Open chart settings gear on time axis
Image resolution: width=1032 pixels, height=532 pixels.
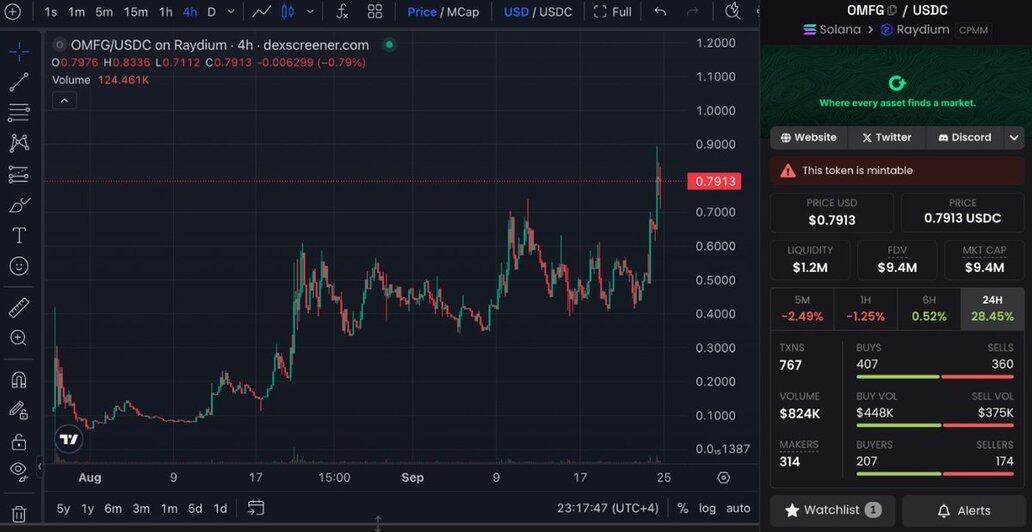coord(723,477)
